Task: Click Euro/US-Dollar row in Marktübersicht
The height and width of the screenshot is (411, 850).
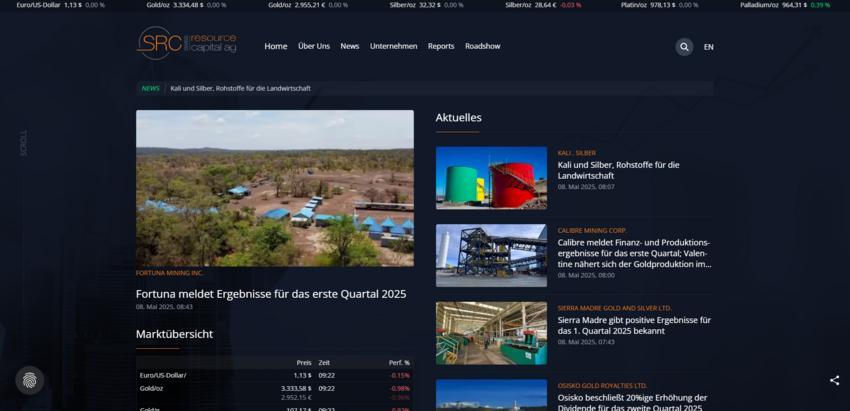Action: point(275,375)
